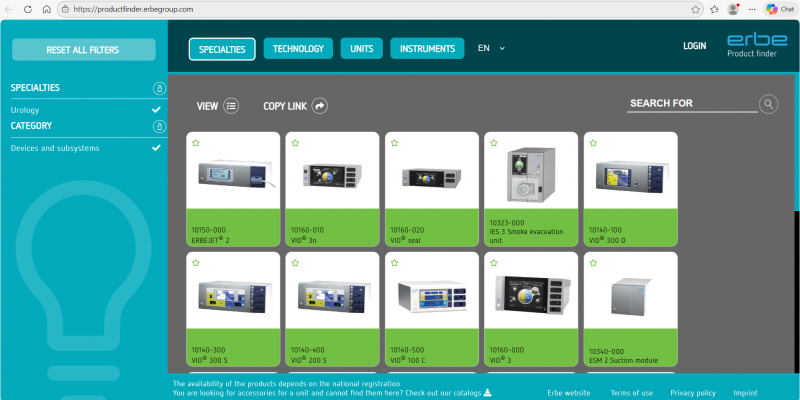The image size is (800, 400).
Task: Click the erbe Product finder logo
Action: click(757, 45)
